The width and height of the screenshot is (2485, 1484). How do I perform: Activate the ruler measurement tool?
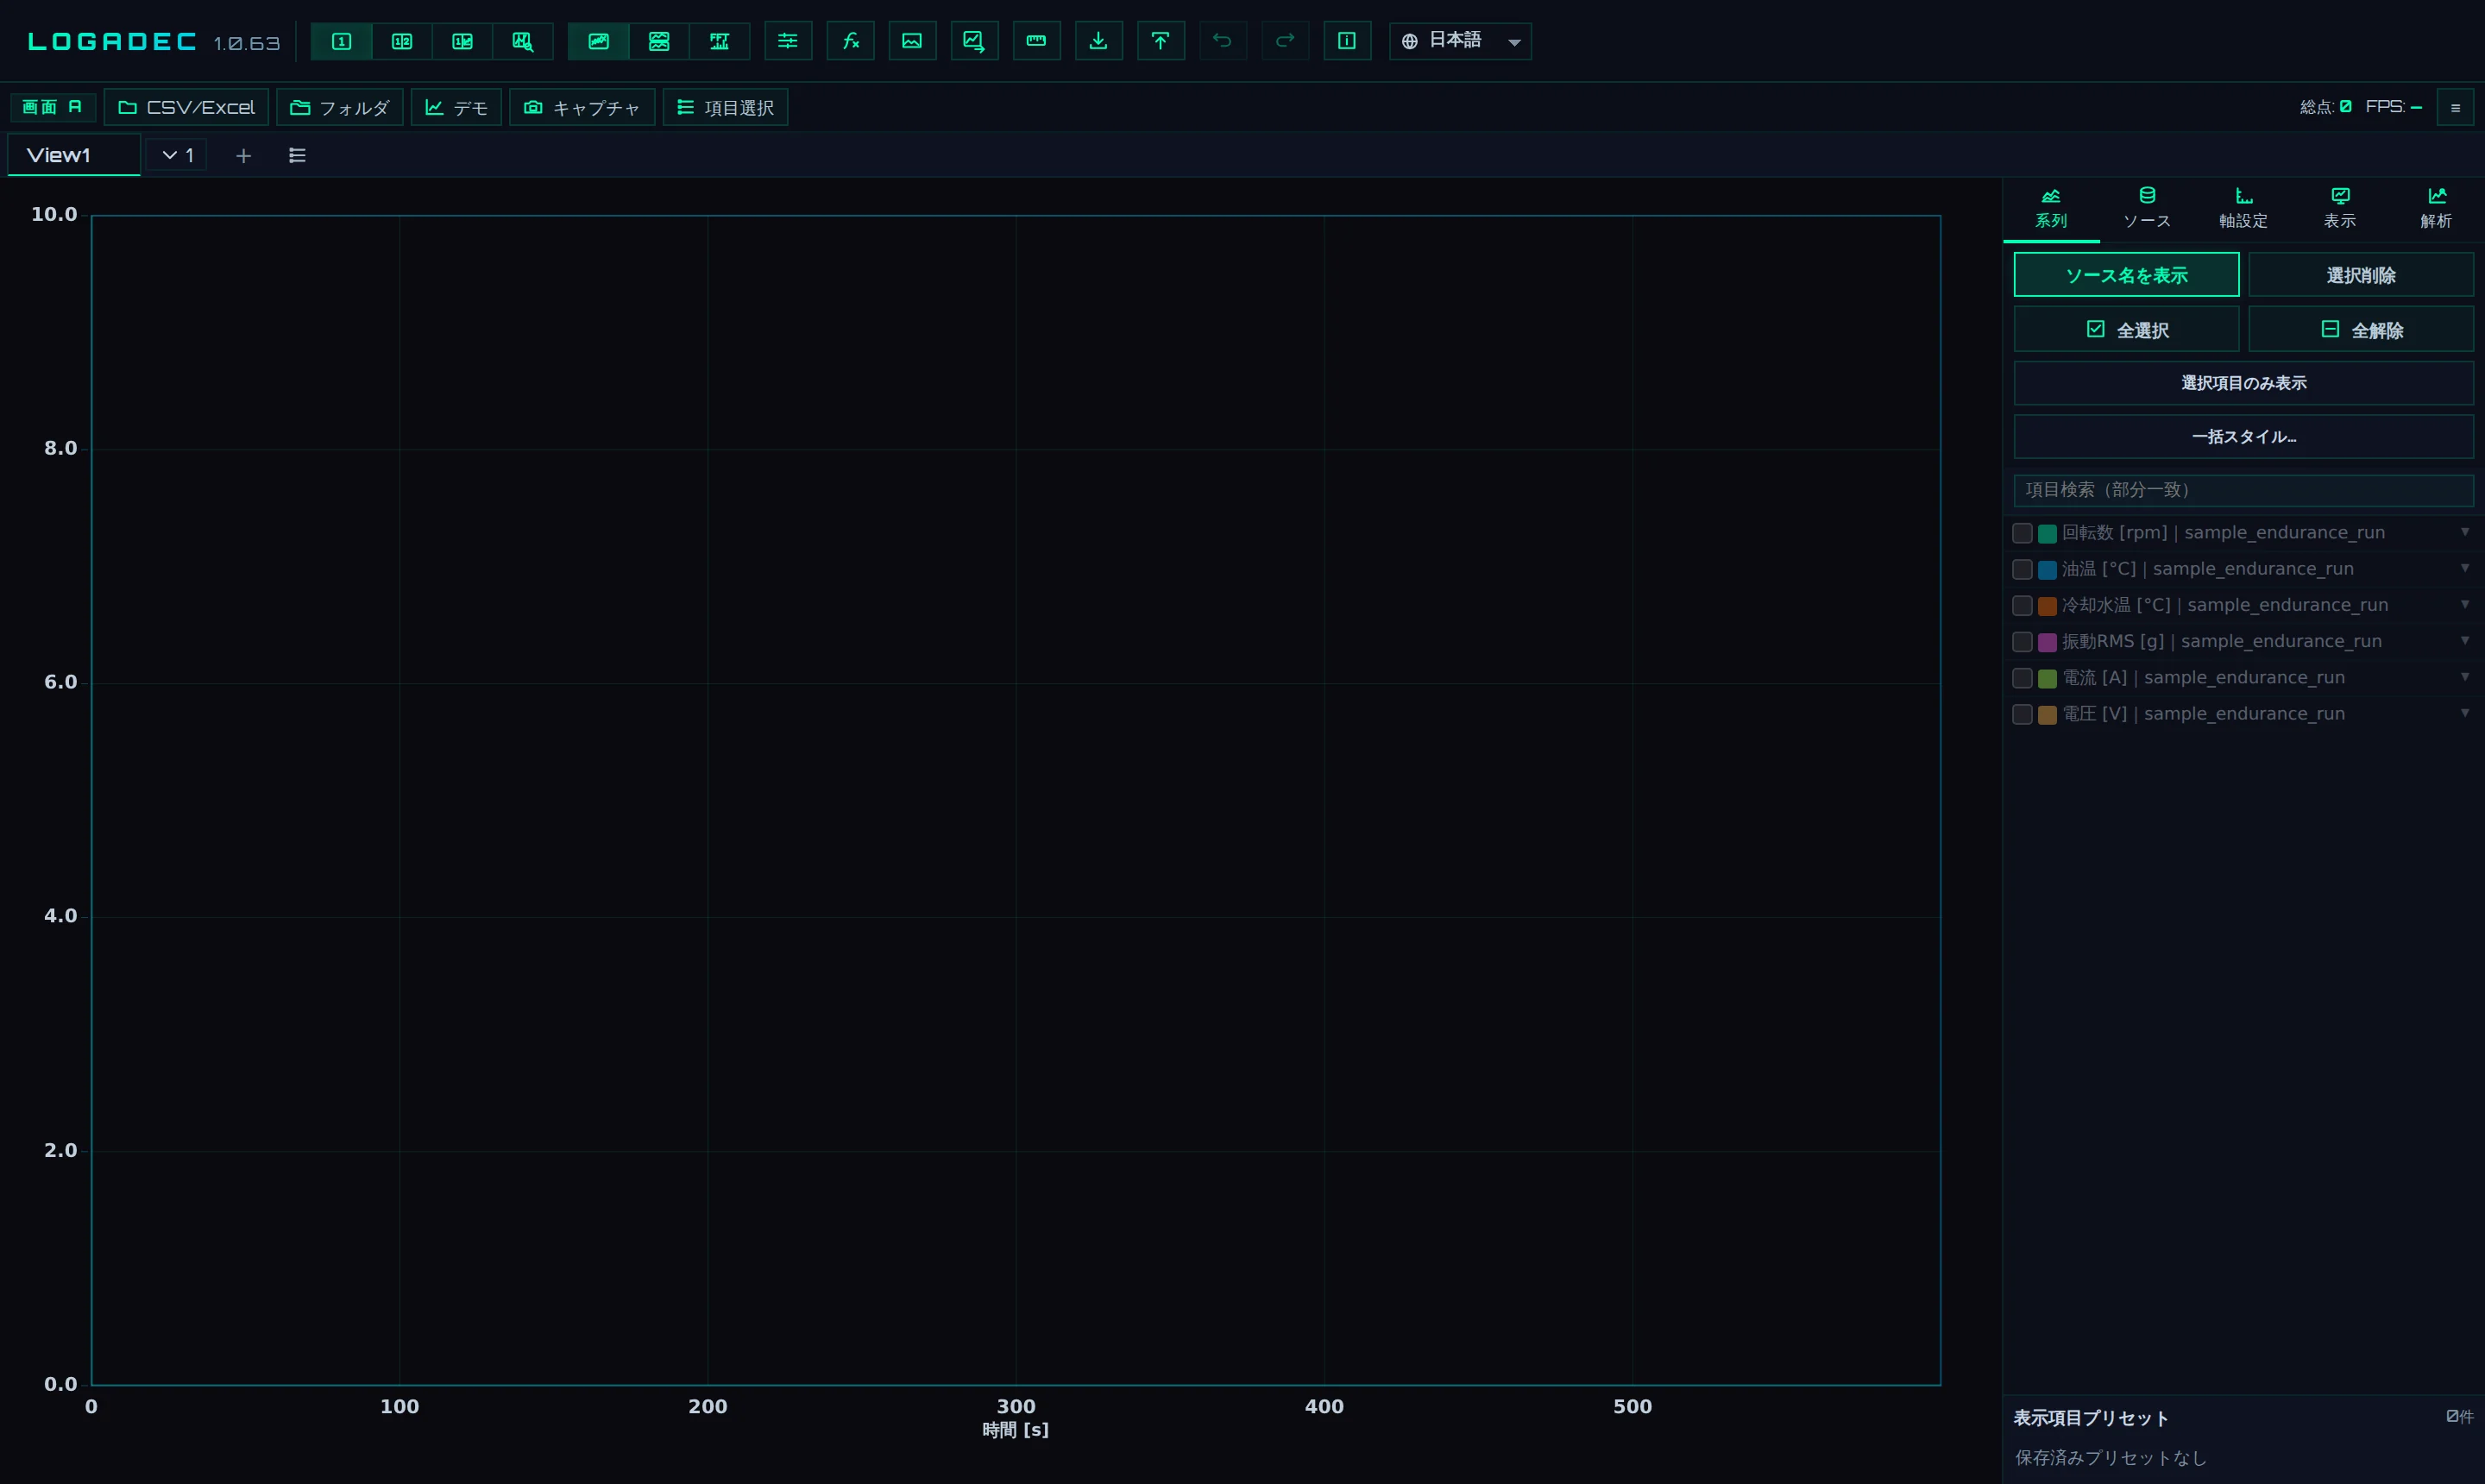coord(1036,41)
